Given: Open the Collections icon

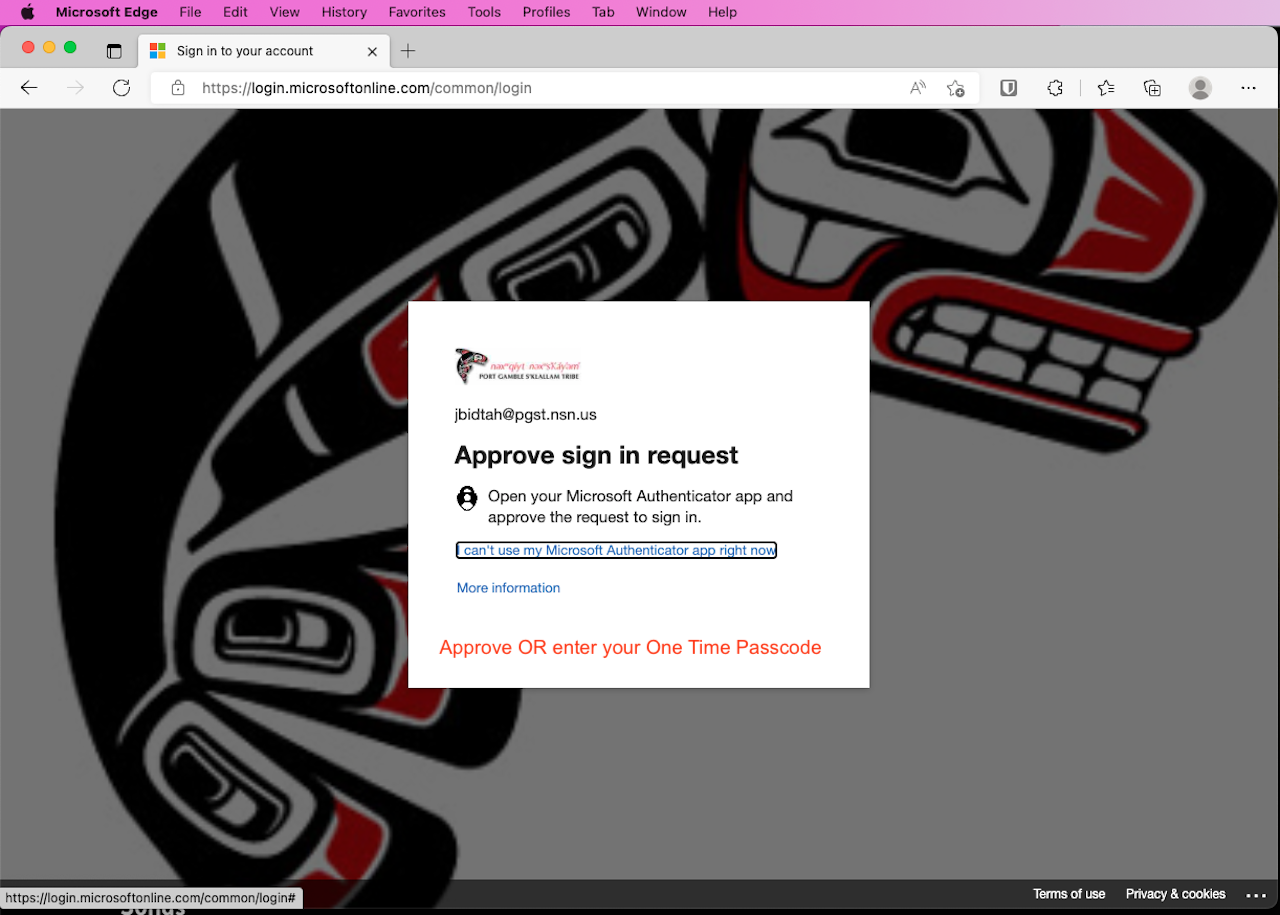Looking at the screenshot, I should [x=1152, y=88].
